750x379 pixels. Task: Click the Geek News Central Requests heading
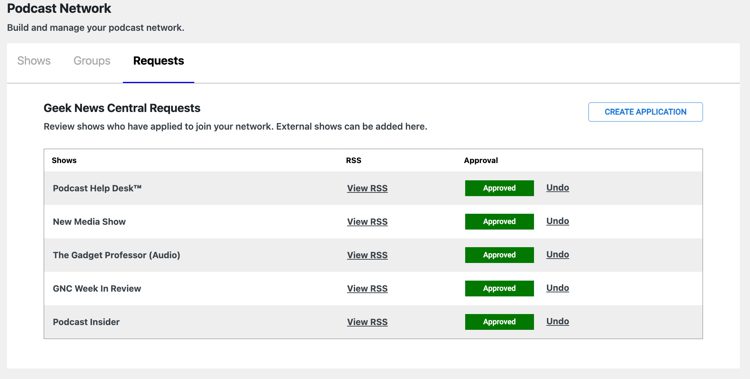point(122,108)
